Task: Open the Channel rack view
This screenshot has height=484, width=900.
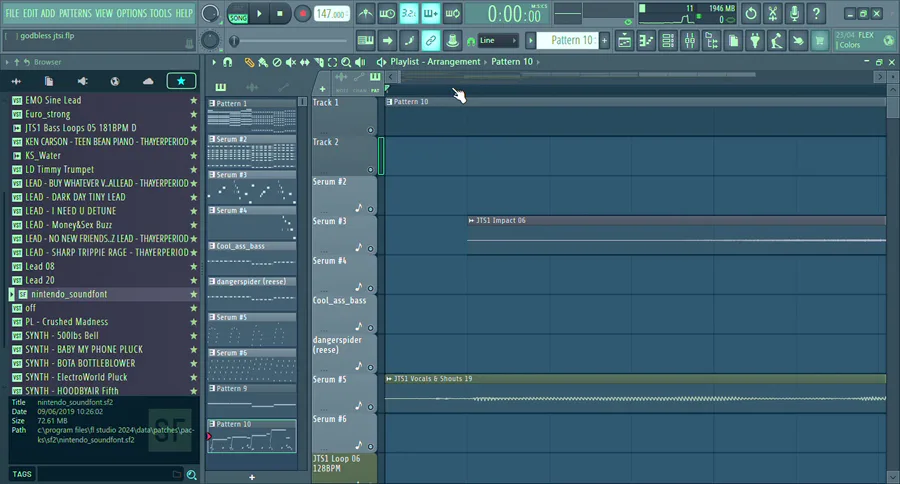Action: [x=668, y=41]
